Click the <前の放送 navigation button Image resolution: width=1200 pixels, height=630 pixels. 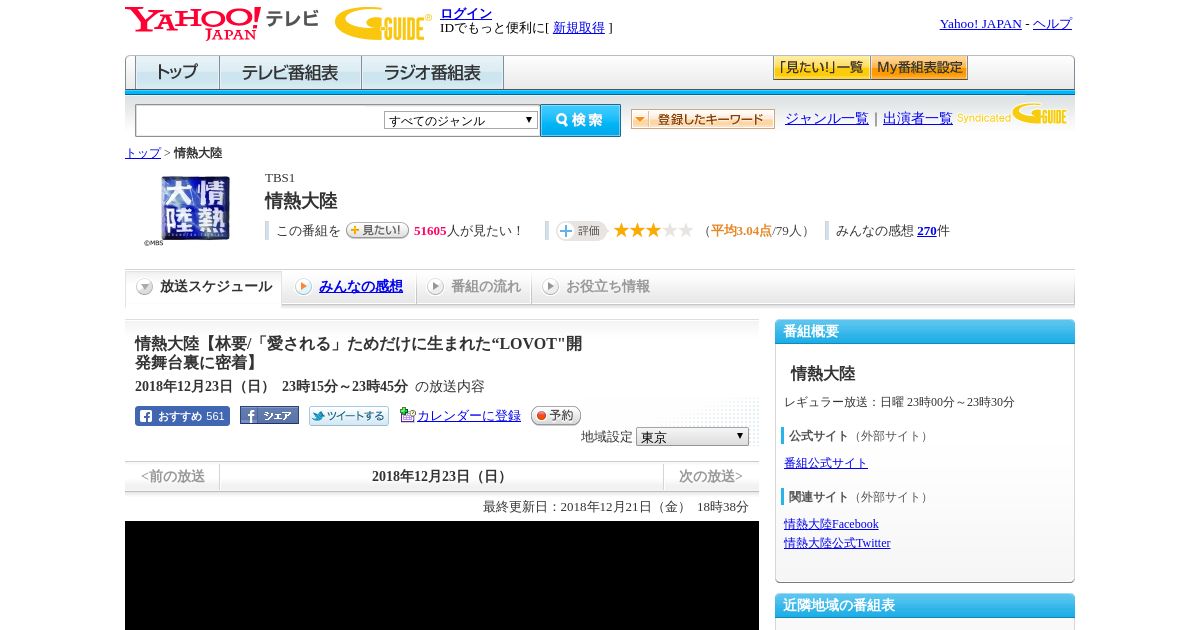[x=173, y=477]
